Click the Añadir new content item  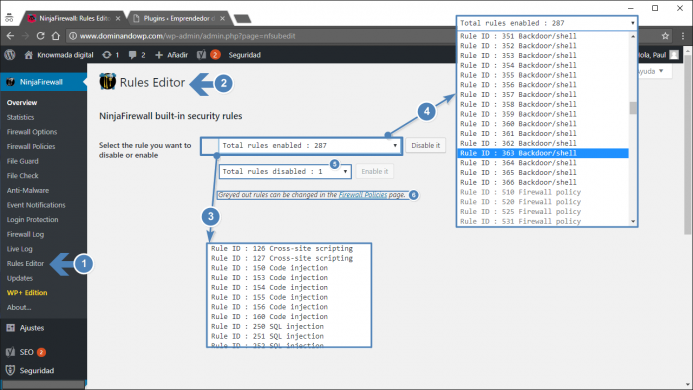171,55
